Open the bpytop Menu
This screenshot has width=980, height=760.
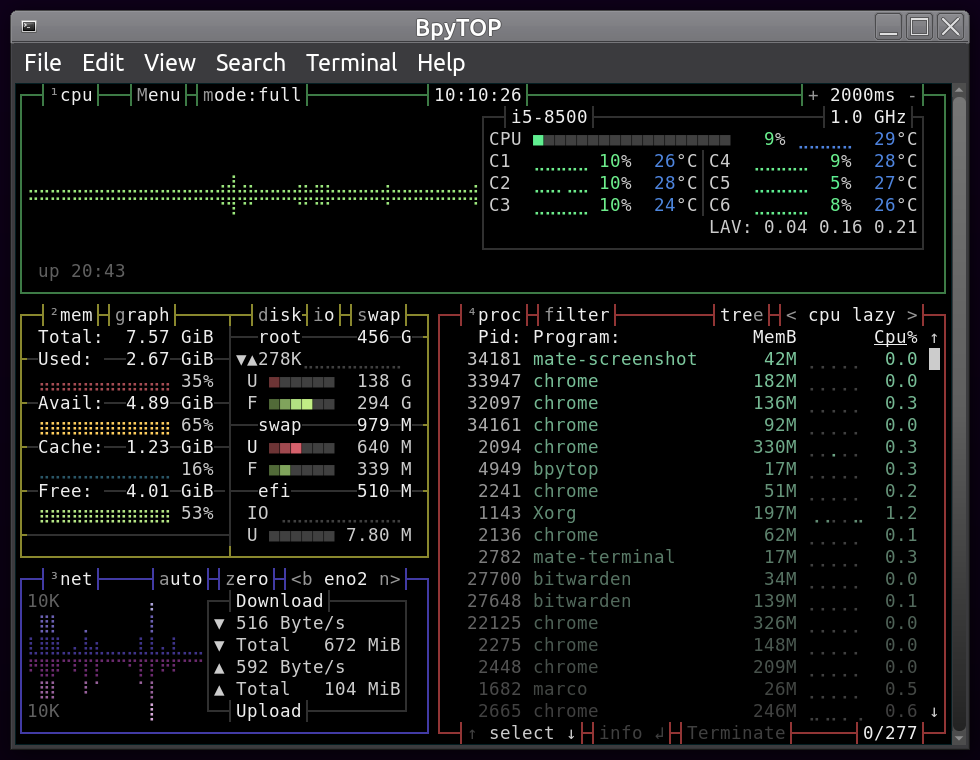[158, 95]
